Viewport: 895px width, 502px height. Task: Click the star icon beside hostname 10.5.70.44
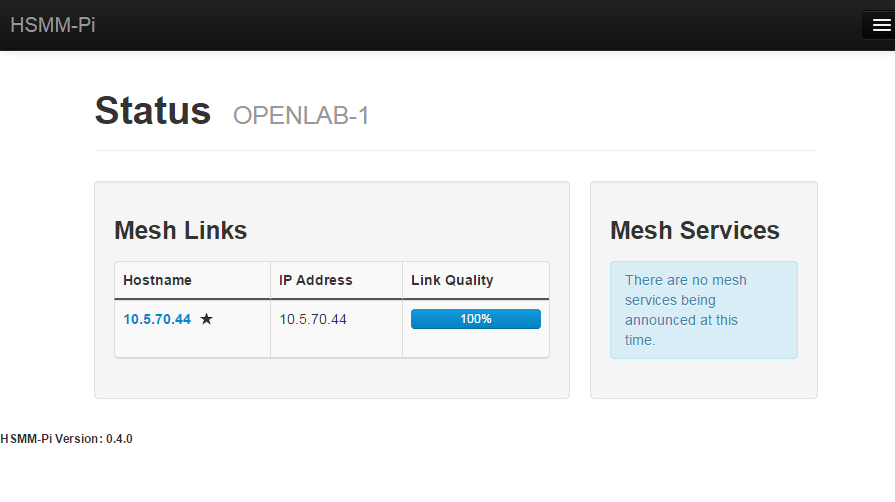(206, 319)
